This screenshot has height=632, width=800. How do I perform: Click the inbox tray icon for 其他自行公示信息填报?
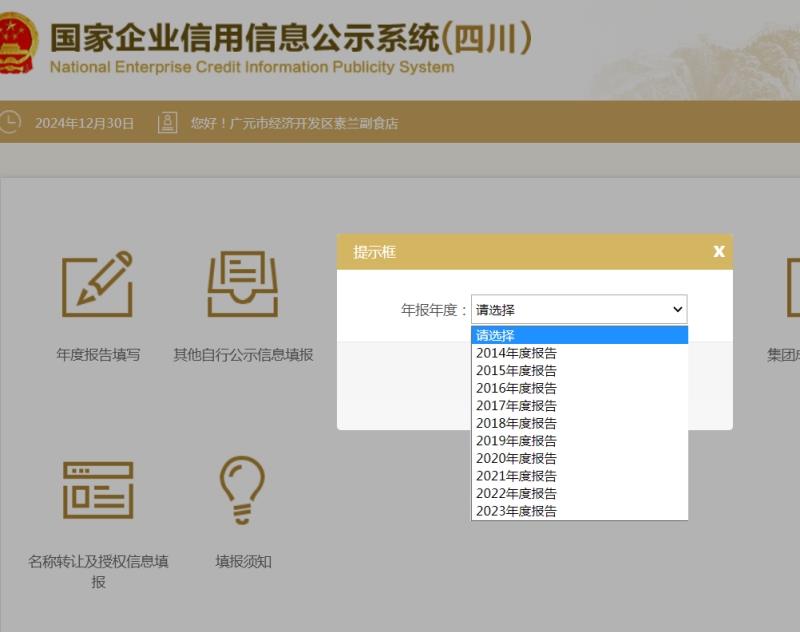click(242, 284)
